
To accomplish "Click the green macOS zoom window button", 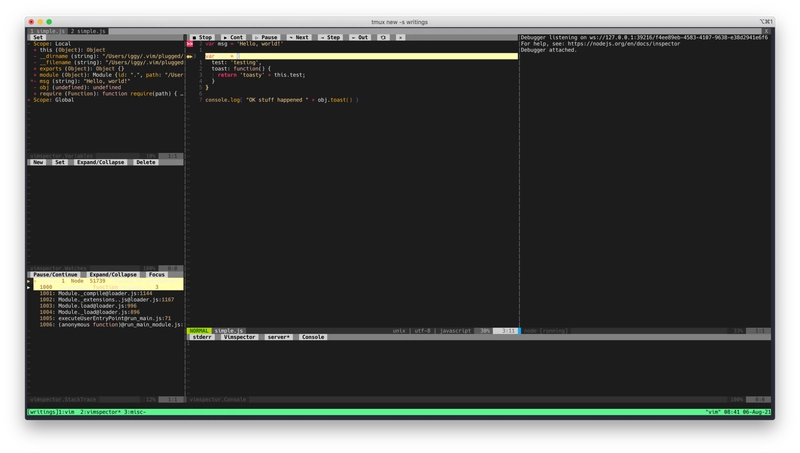I will click(x=49, y=22).
